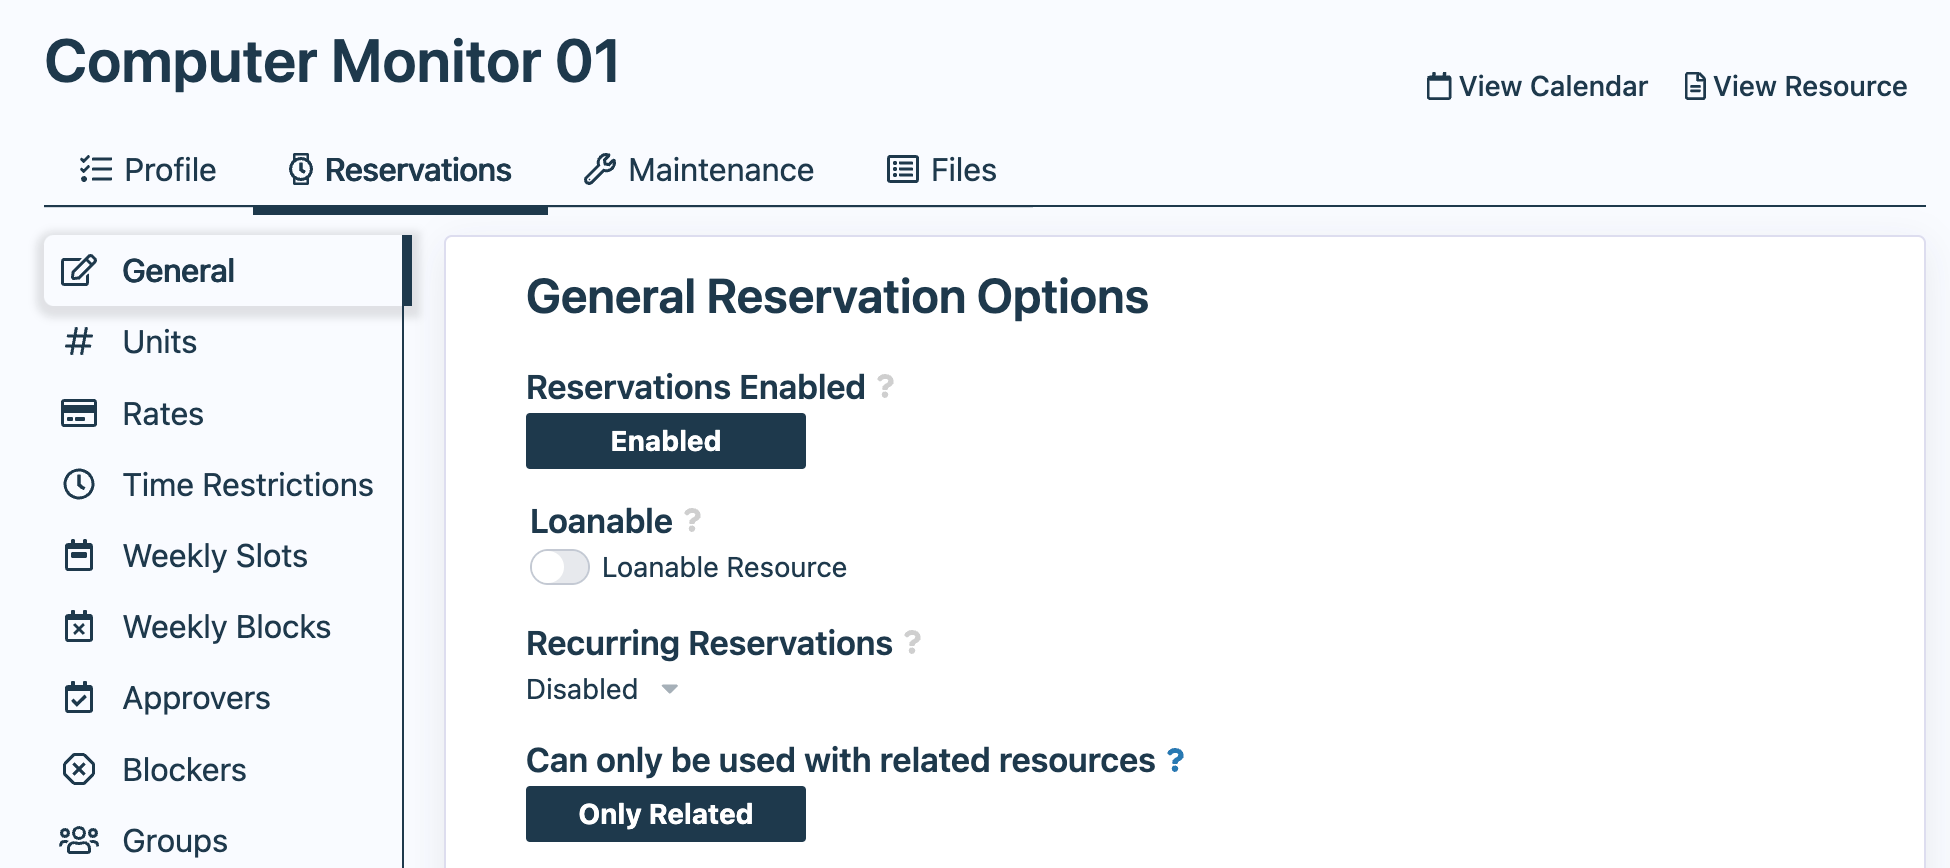Click the hash icon next to Units

(x=79, y=342)
